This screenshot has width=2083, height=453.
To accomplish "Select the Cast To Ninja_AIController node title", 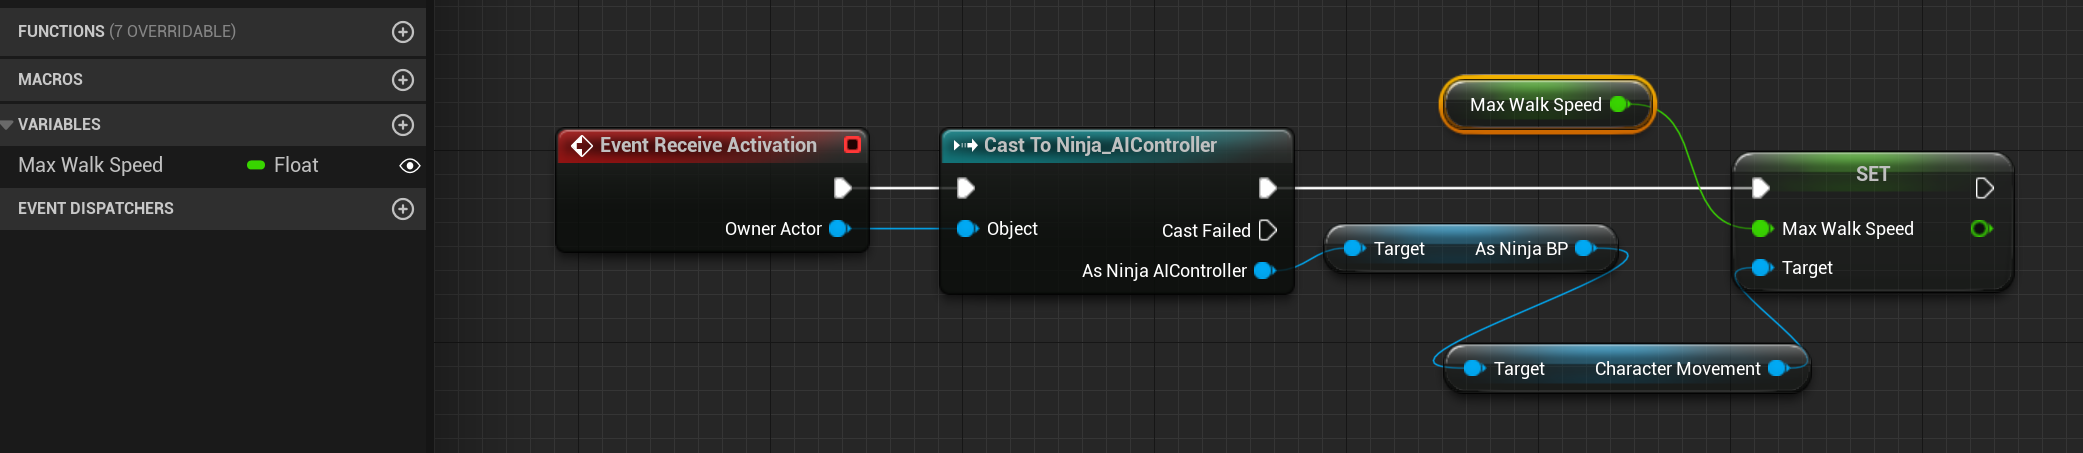I will [x=1100, y=146].
